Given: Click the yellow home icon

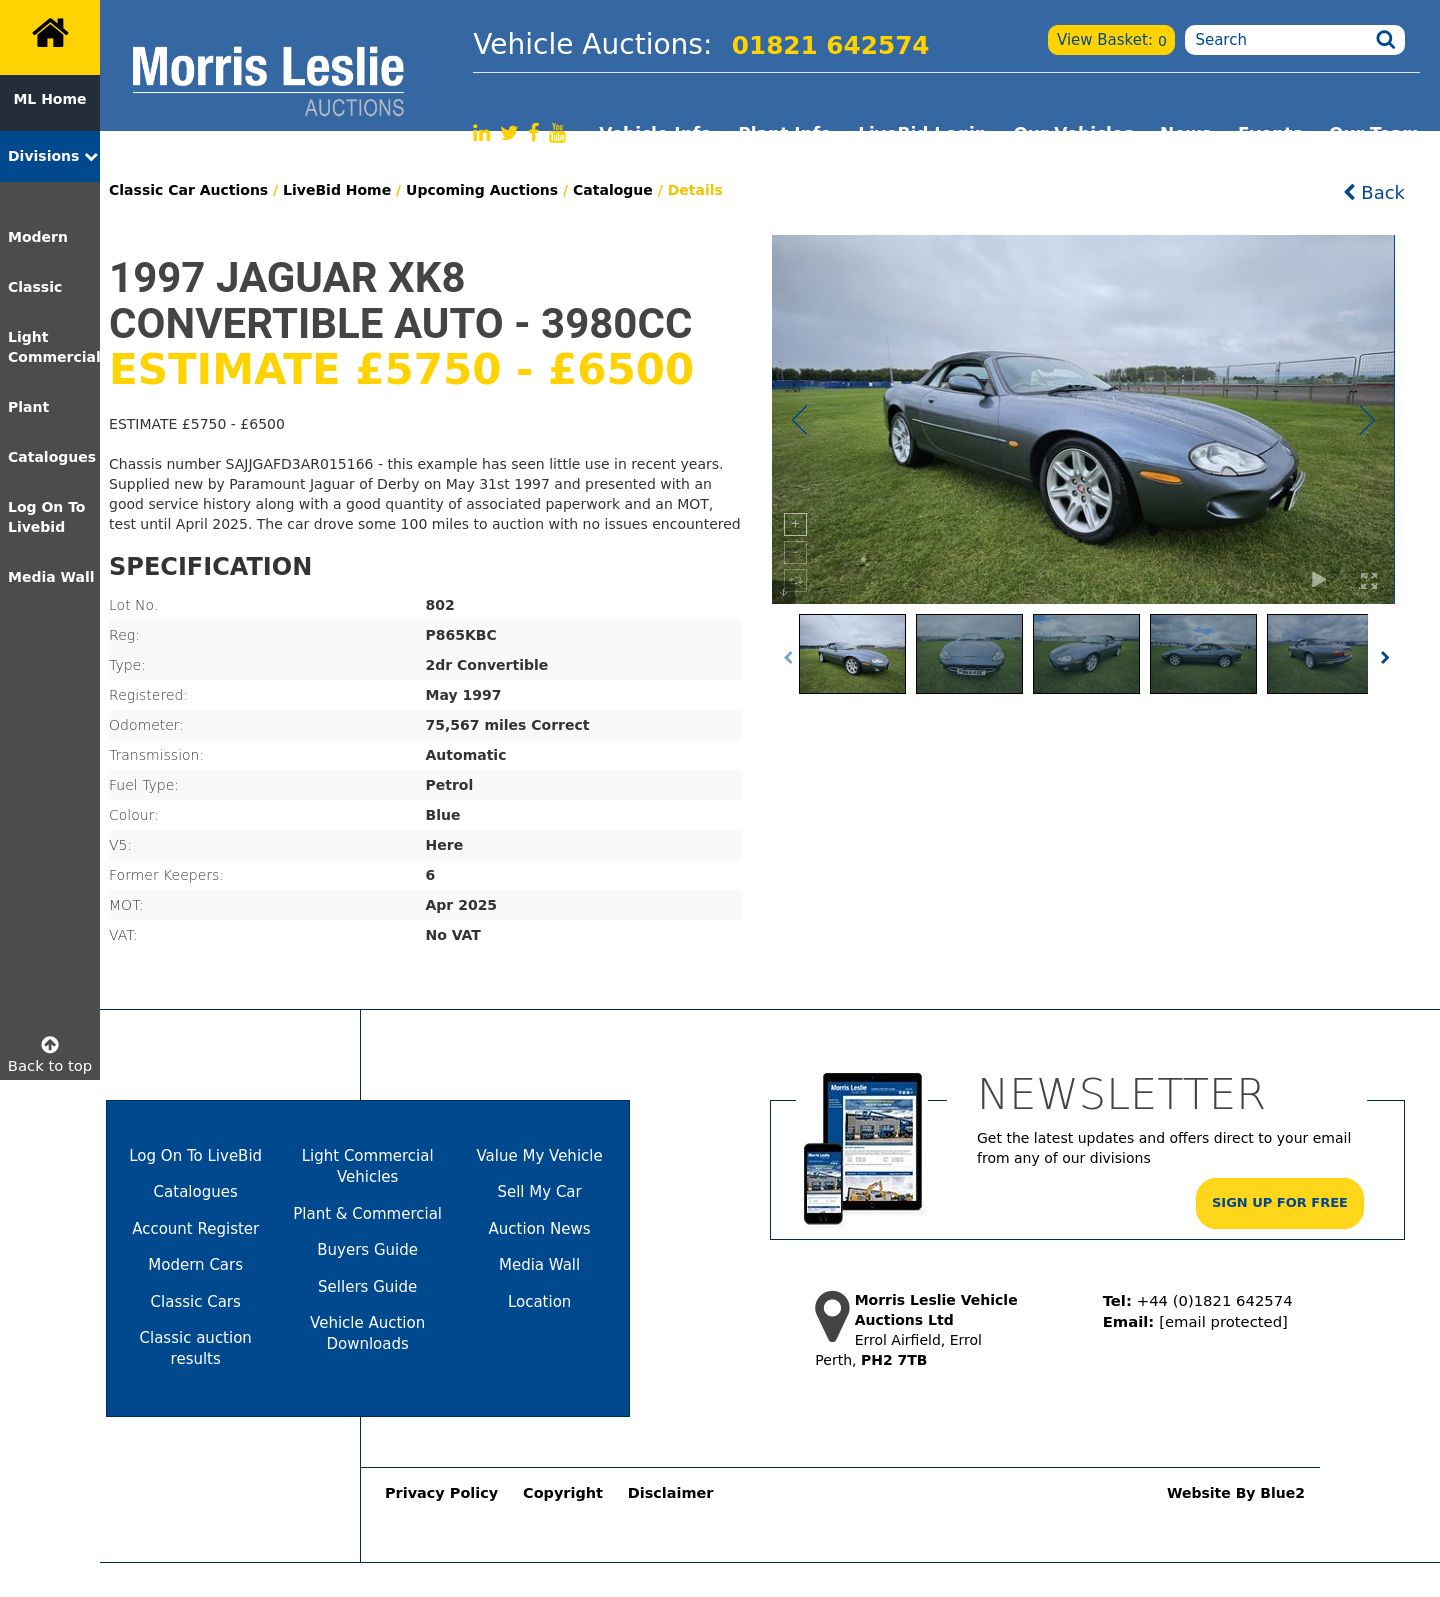Looking at the screenshot, I should (x=50, y=34).
